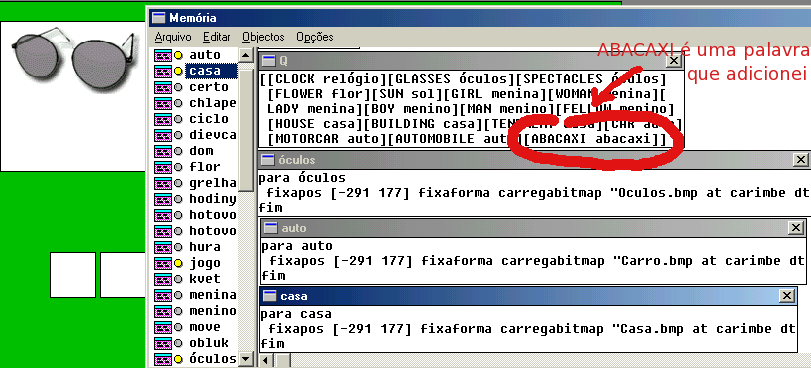Click the "para auto" code line
The width and height of the screenshot is (811, 368).
coord(297,246)
